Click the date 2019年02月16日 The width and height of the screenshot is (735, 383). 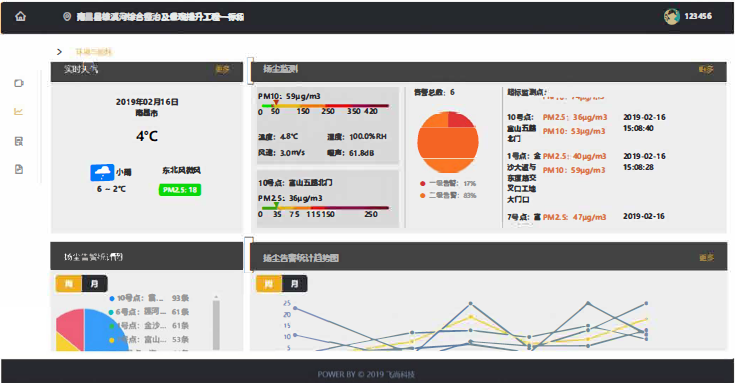[147, 102]
